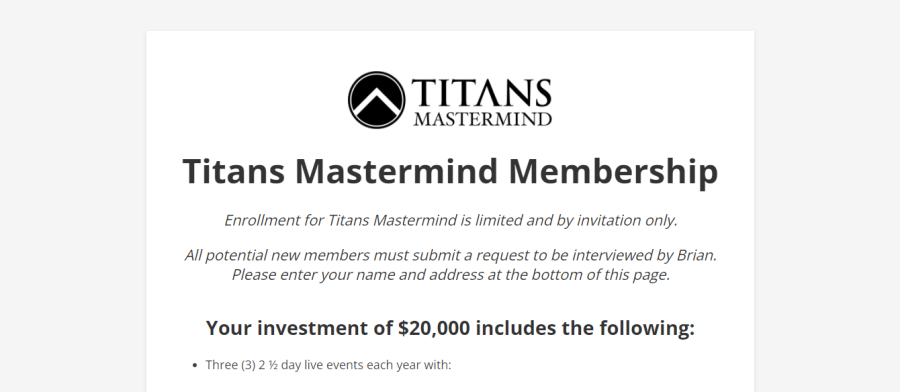Image resolution: width=900 pixels, height=392 pixels.
Task: Click the sentence about being interviewed by Brian
Action: 451,255
